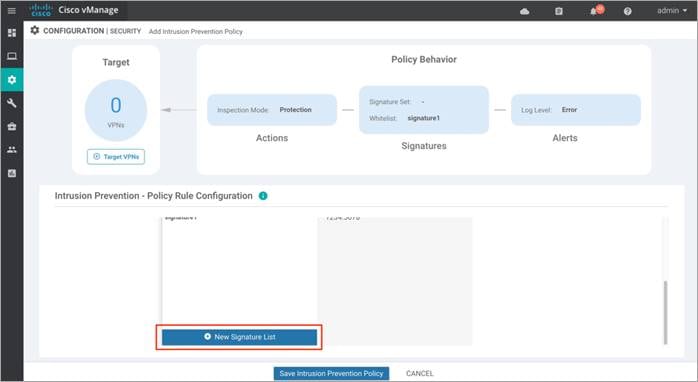Image resolution: width=698 pixels, height=382 pixels.
Task: Open the Dashboard sidebar icon
Action: coord(12,33)
